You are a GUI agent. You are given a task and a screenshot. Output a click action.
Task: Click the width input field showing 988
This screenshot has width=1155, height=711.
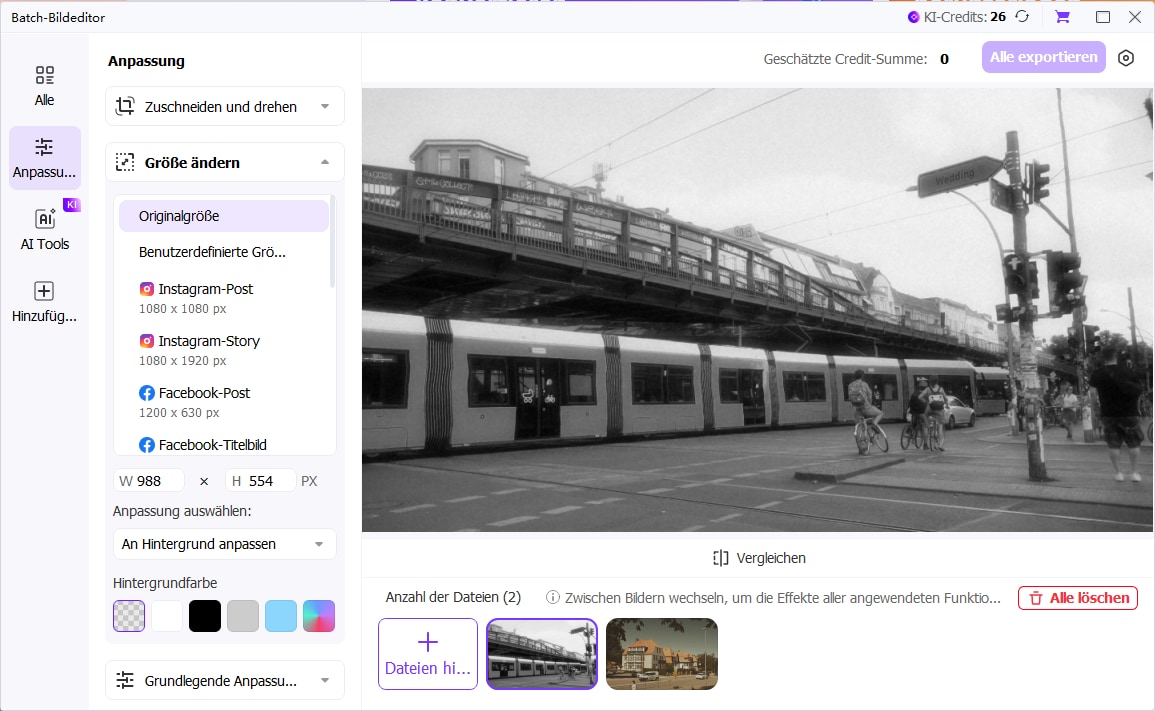point(149,481)
